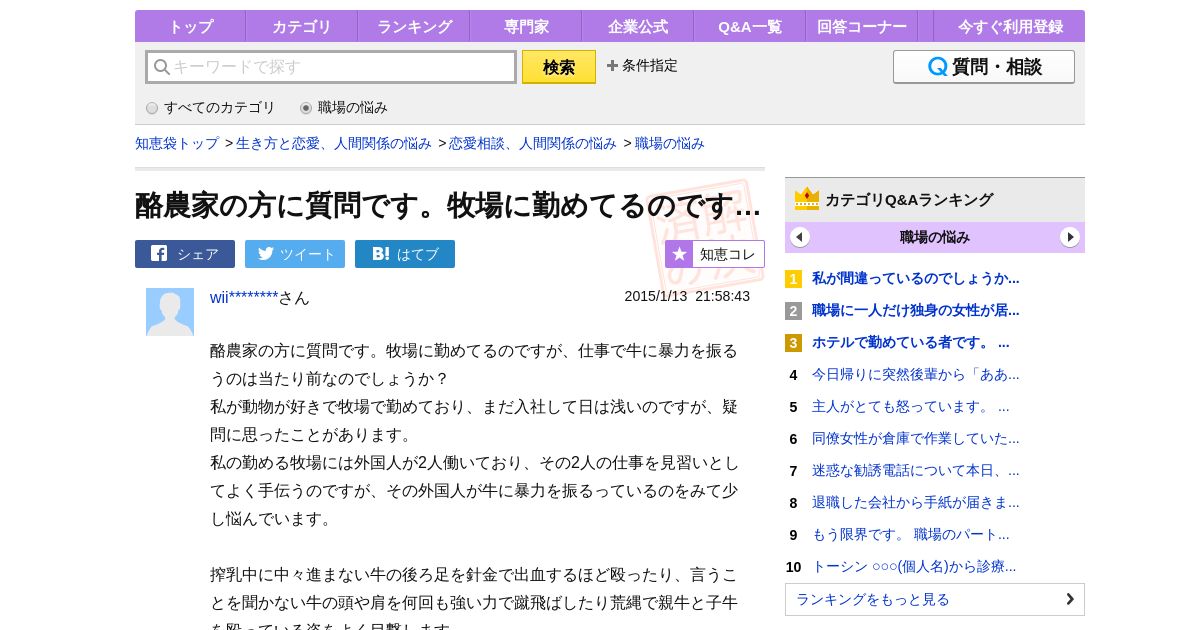The width and height of the screenshot is (1200, 630).
Task: Select the すべてのカテゴリ radio button
Action: click(x=152, y=108)
